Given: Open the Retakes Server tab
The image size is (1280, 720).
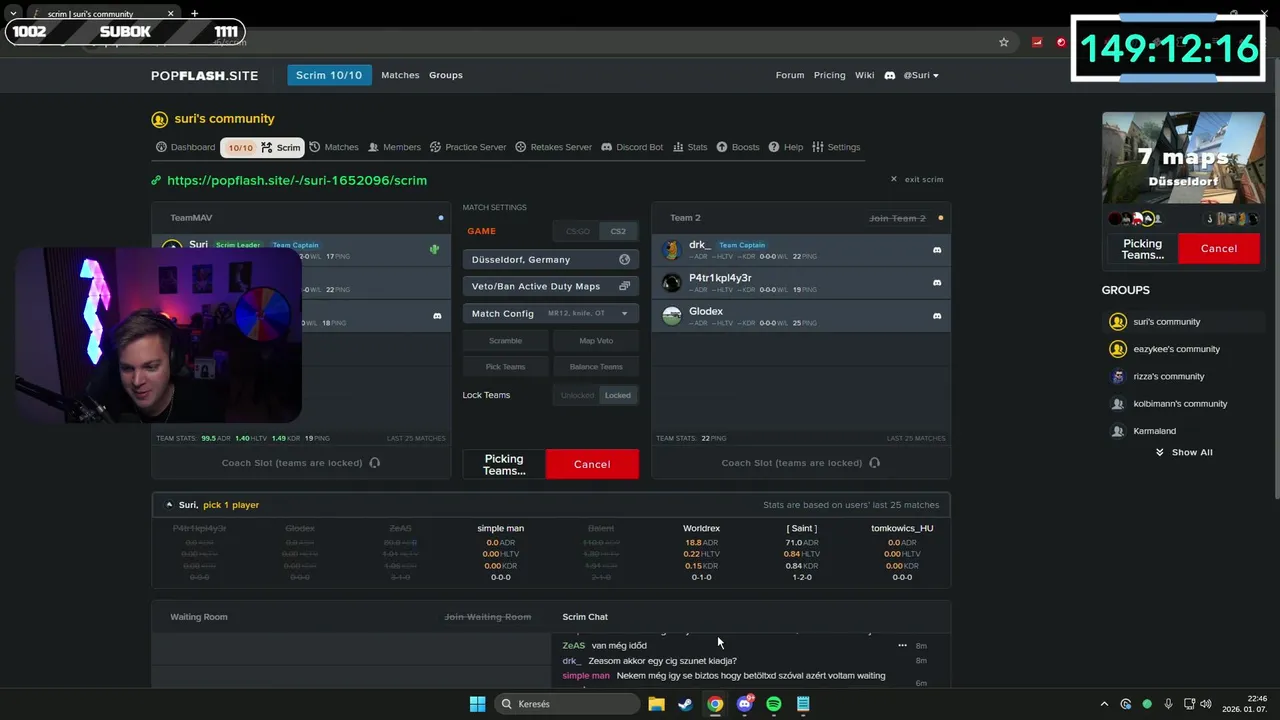Looking at the screenshot, I should (554, 147).
